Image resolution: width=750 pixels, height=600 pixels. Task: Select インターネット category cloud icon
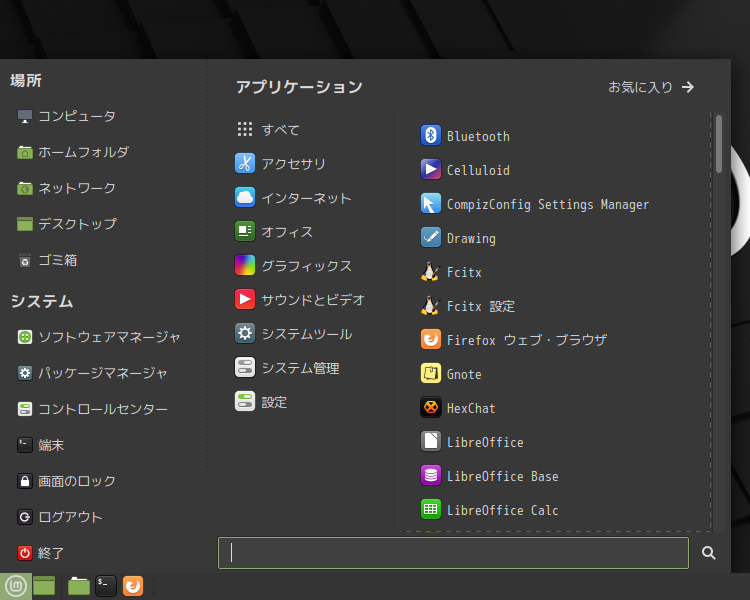point(245,197)
